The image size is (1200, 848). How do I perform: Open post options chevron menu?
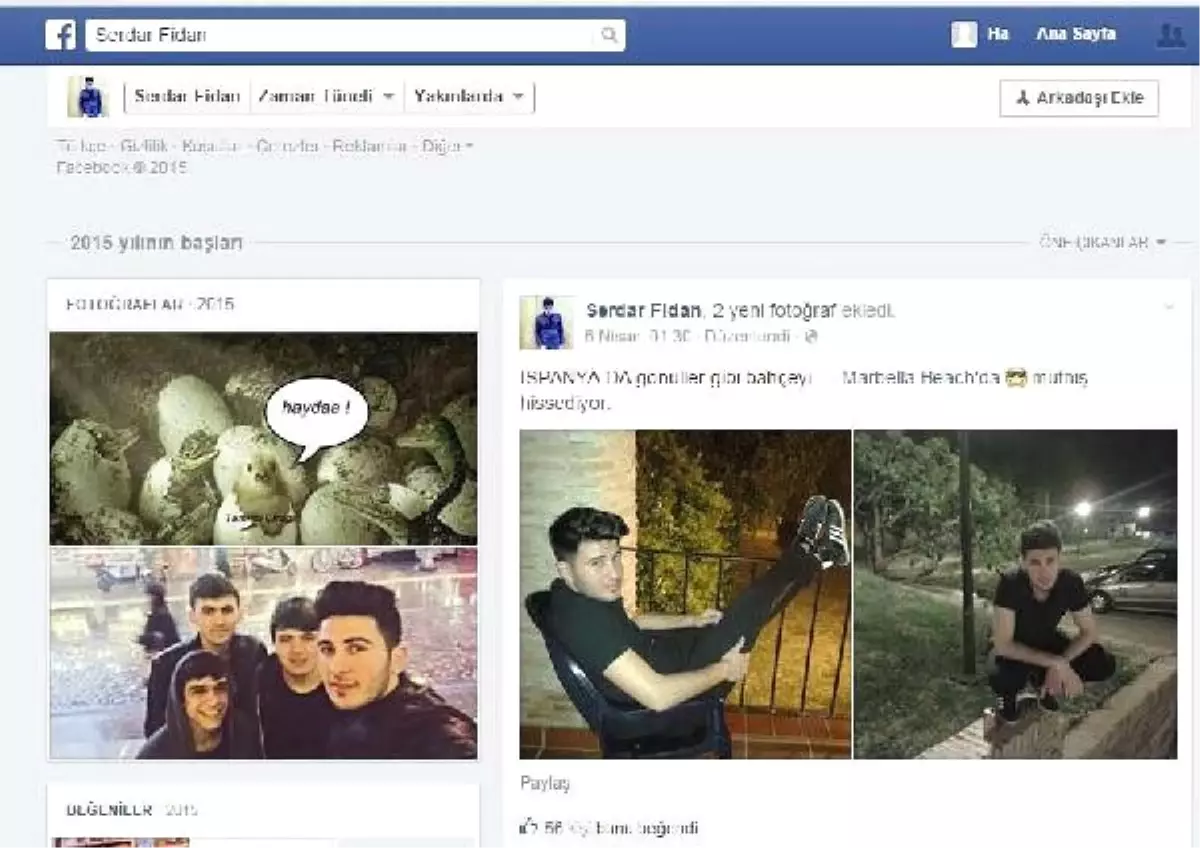click(1168, 308)
